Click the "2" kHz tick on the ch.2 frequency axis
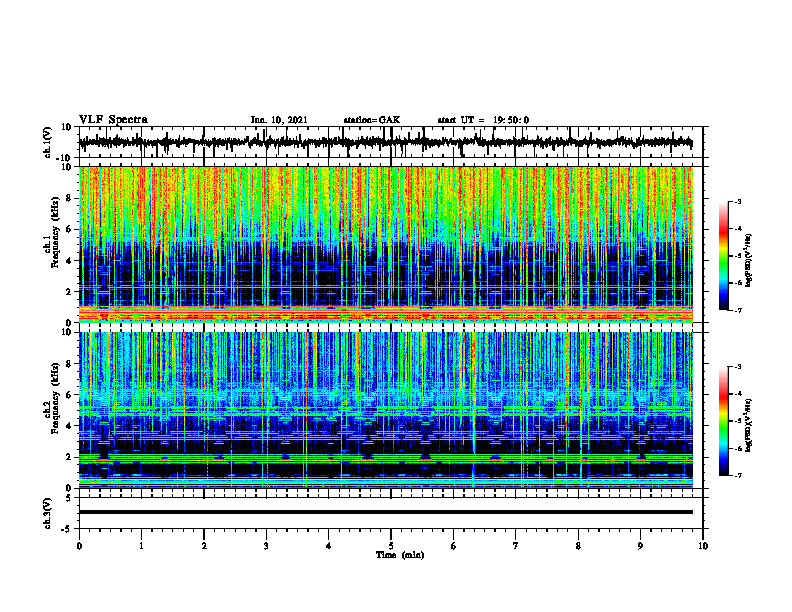792x612 pixels. pos(69,456)
